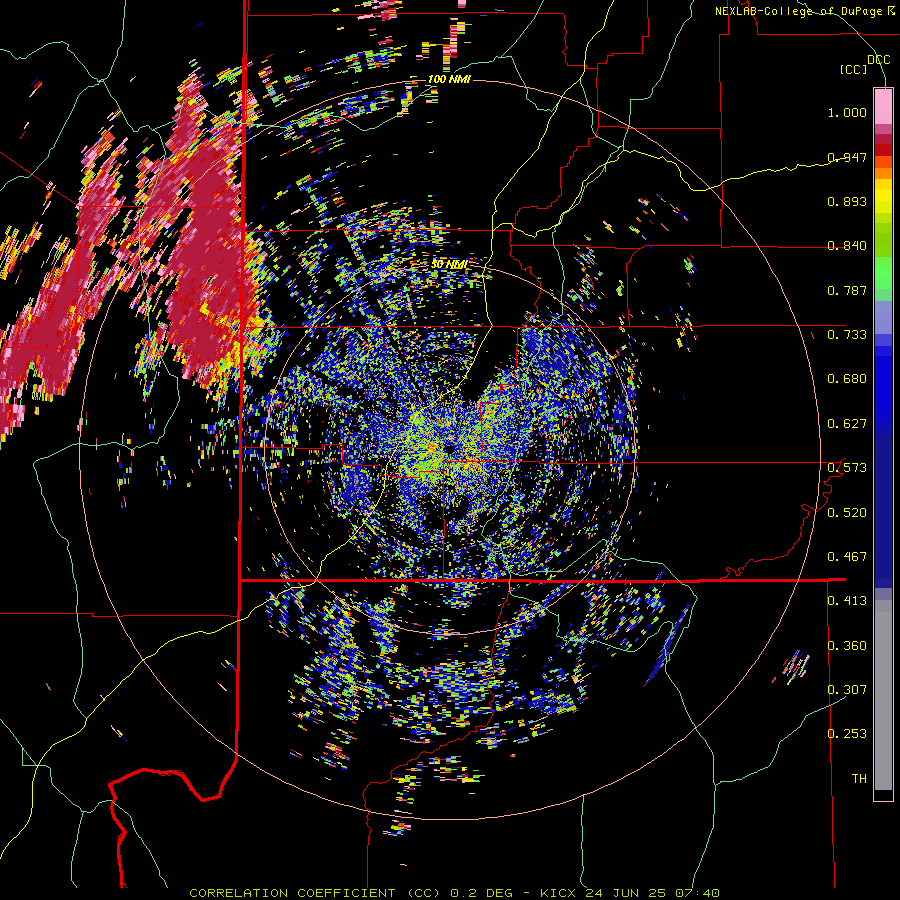Select the 0.840 scale label
The height and width of the screenshot is (900, 900).
coord(847,246)
